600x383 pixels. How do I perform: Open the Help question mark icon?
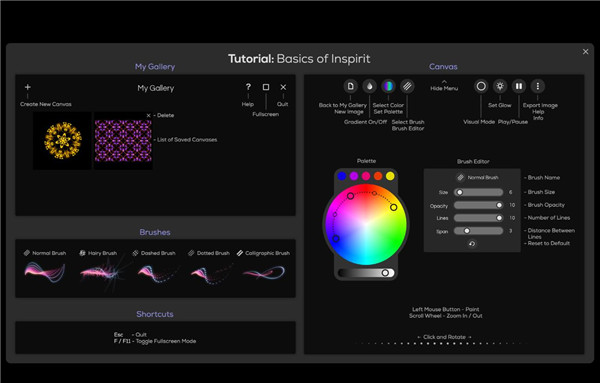click(x=248, y=87)
